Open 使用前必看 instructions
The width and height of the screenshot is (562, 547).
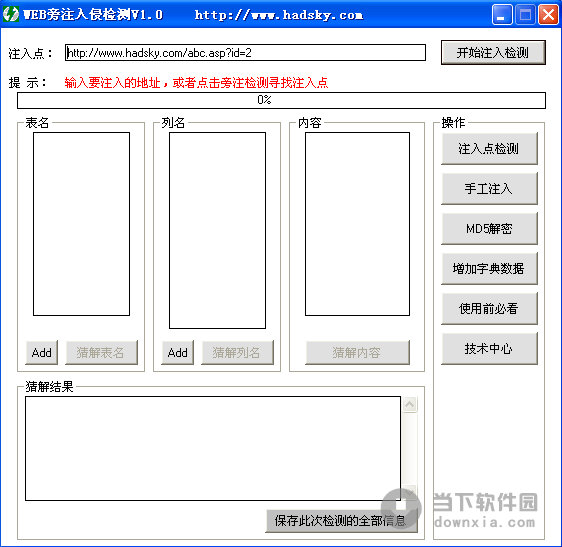489,309
